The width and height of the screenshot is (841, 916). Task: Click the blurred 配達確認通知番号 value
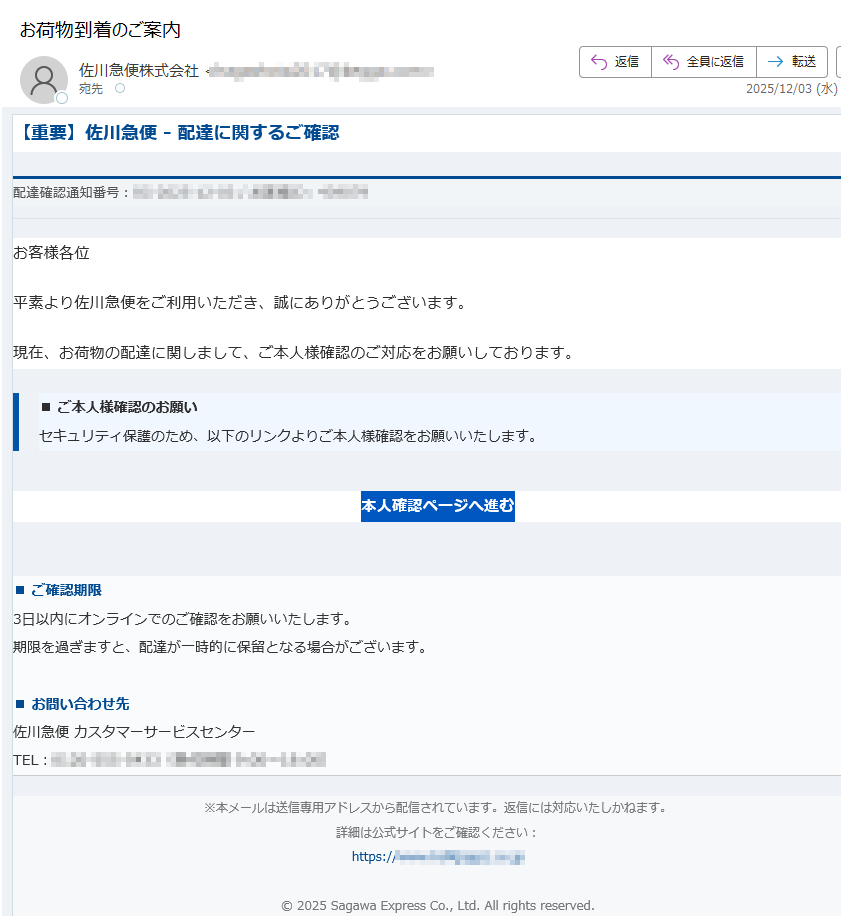(250, 192)
